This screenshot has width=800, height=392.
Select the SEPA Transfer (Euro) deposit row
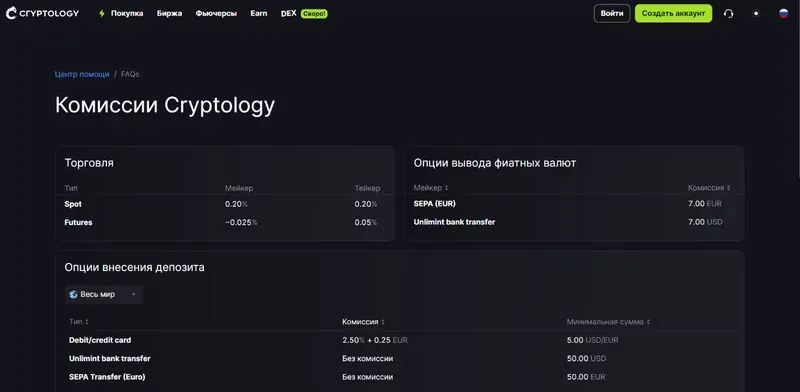[399, 377]
